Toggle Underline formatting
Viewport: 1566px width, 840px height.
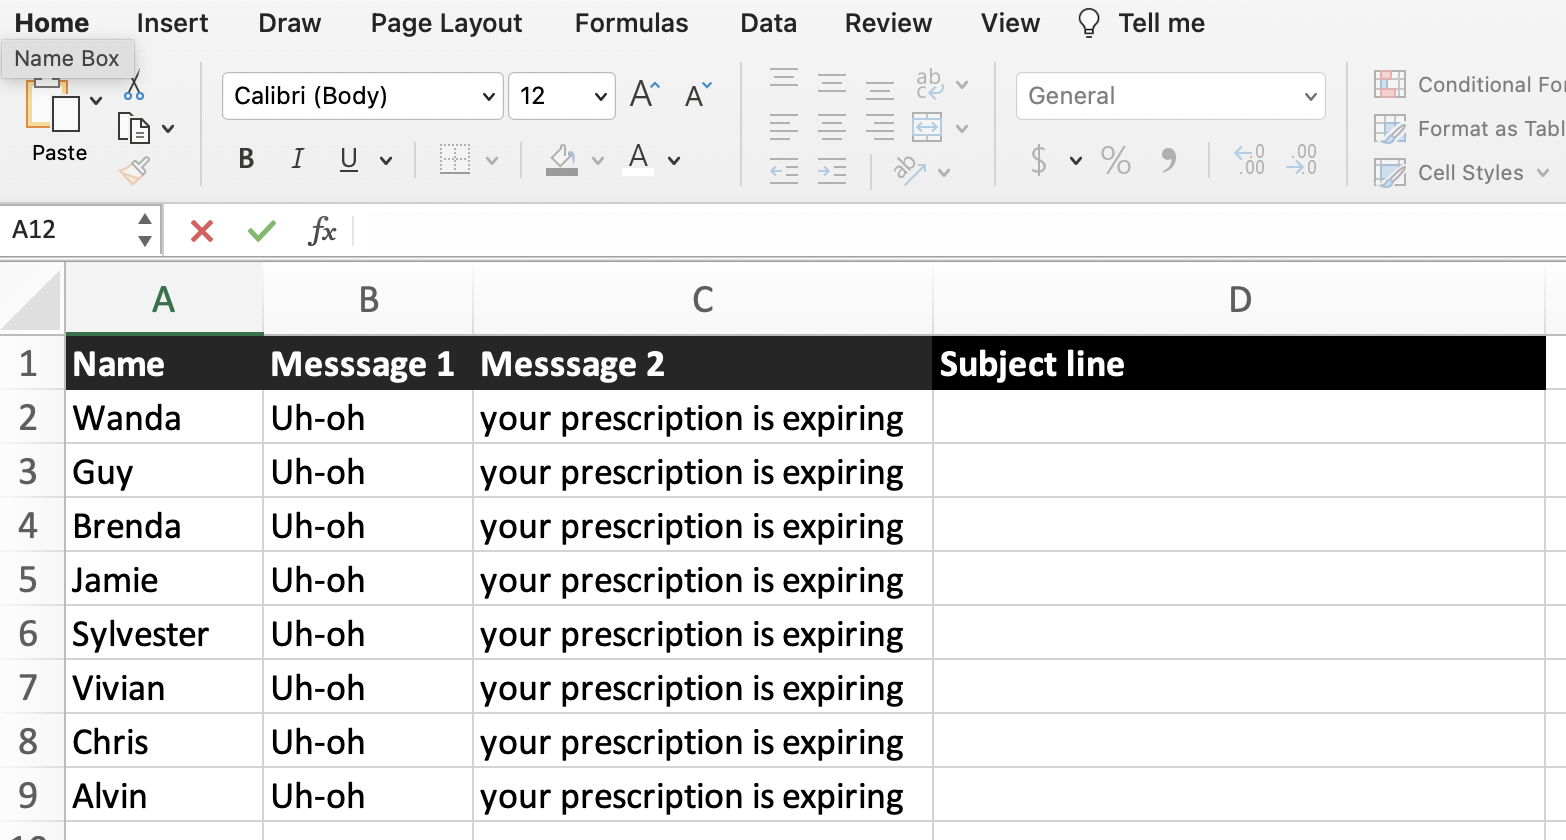(348, 159)
